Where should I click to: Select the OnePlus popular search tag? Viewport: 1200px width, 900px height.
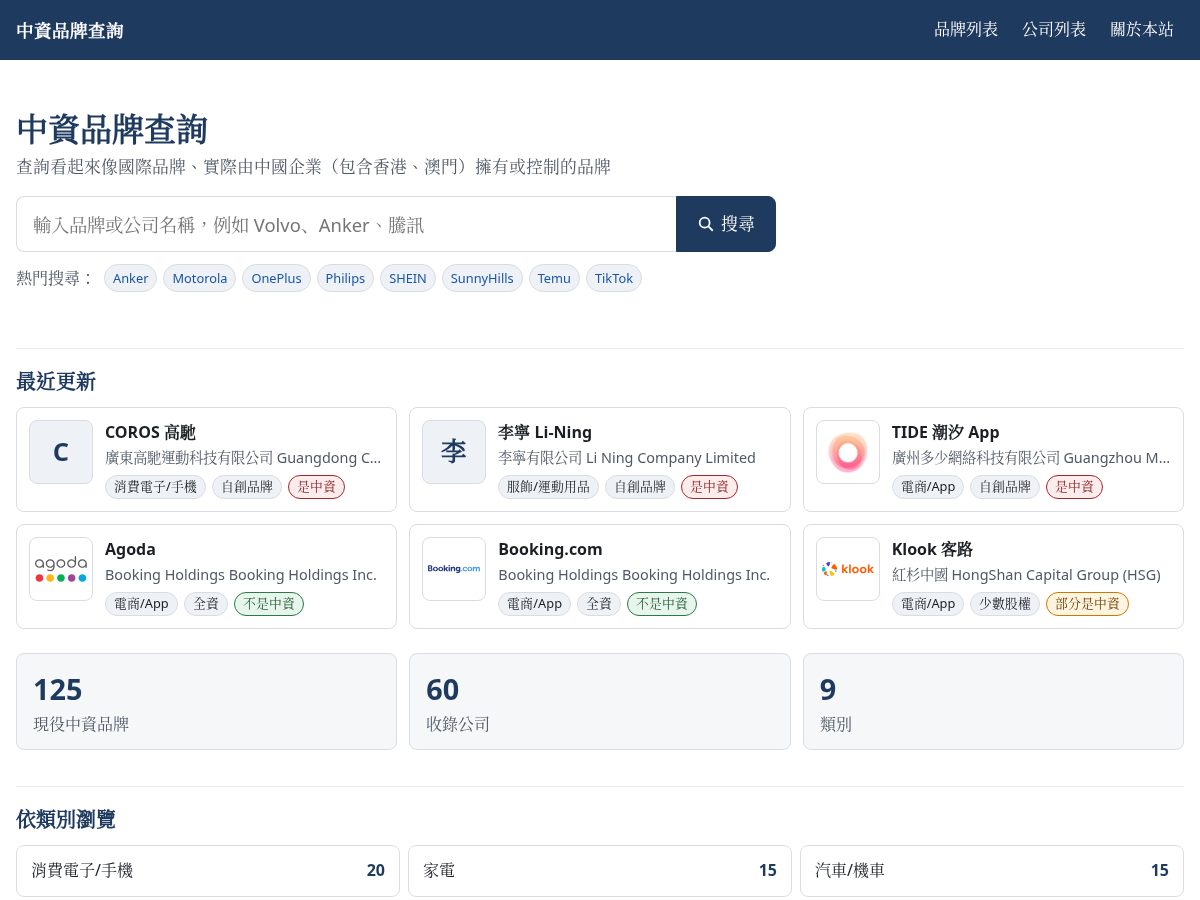click(x=276, y=278)
